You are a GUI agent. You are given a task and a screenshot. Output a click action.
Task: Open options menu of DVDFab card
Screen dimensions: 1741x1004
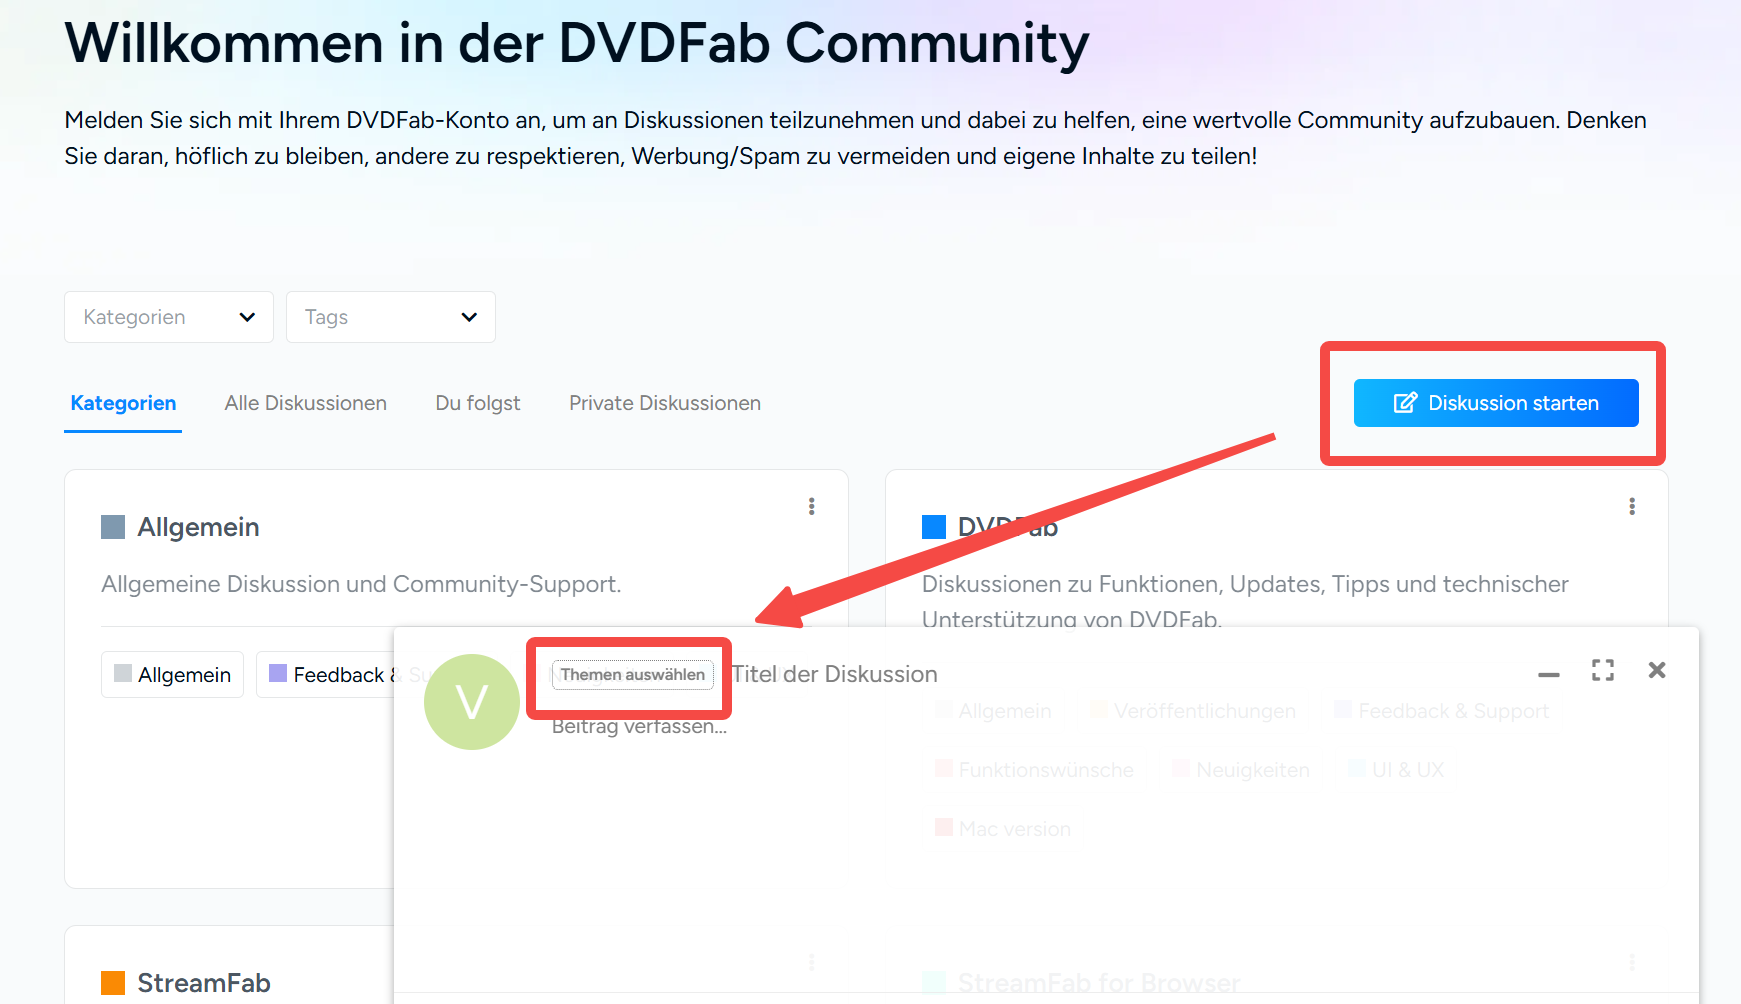click(x=1632, y=507)
